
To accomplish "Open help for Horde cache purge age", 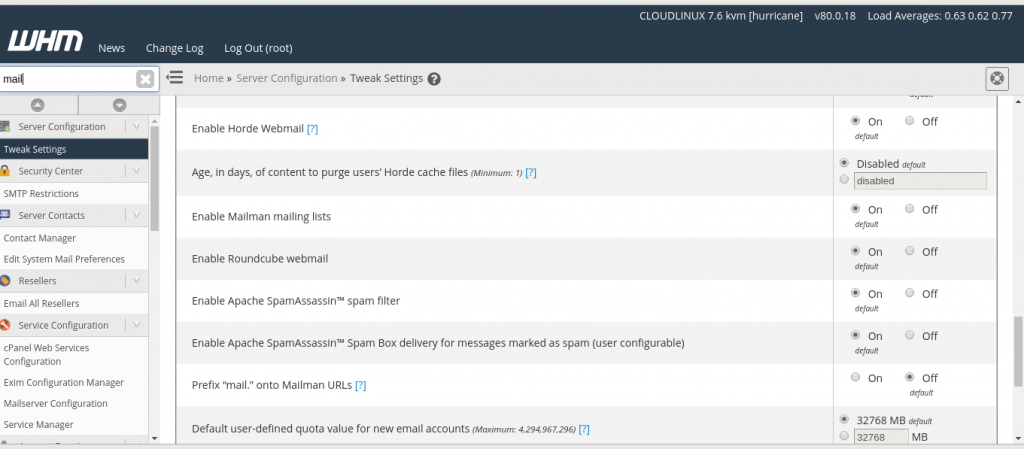I will click(531, 172).
